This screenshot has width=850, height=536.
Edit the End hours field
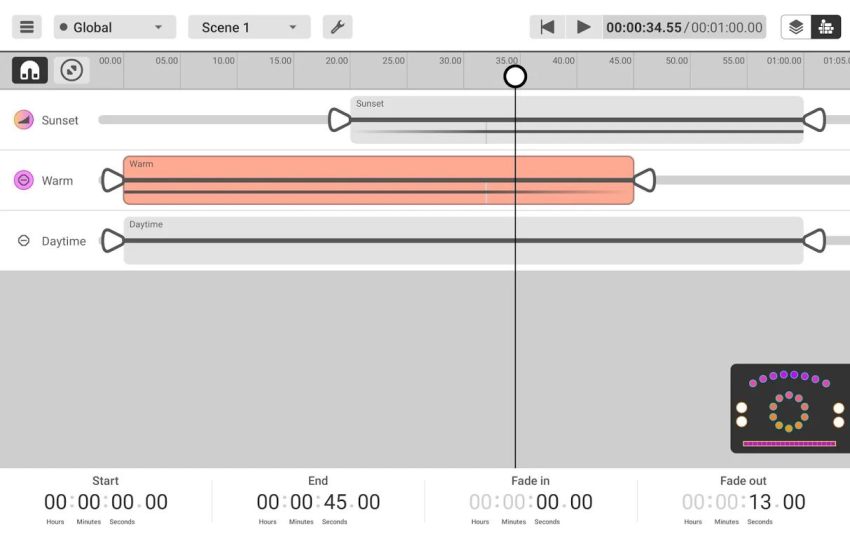point(268,502)
